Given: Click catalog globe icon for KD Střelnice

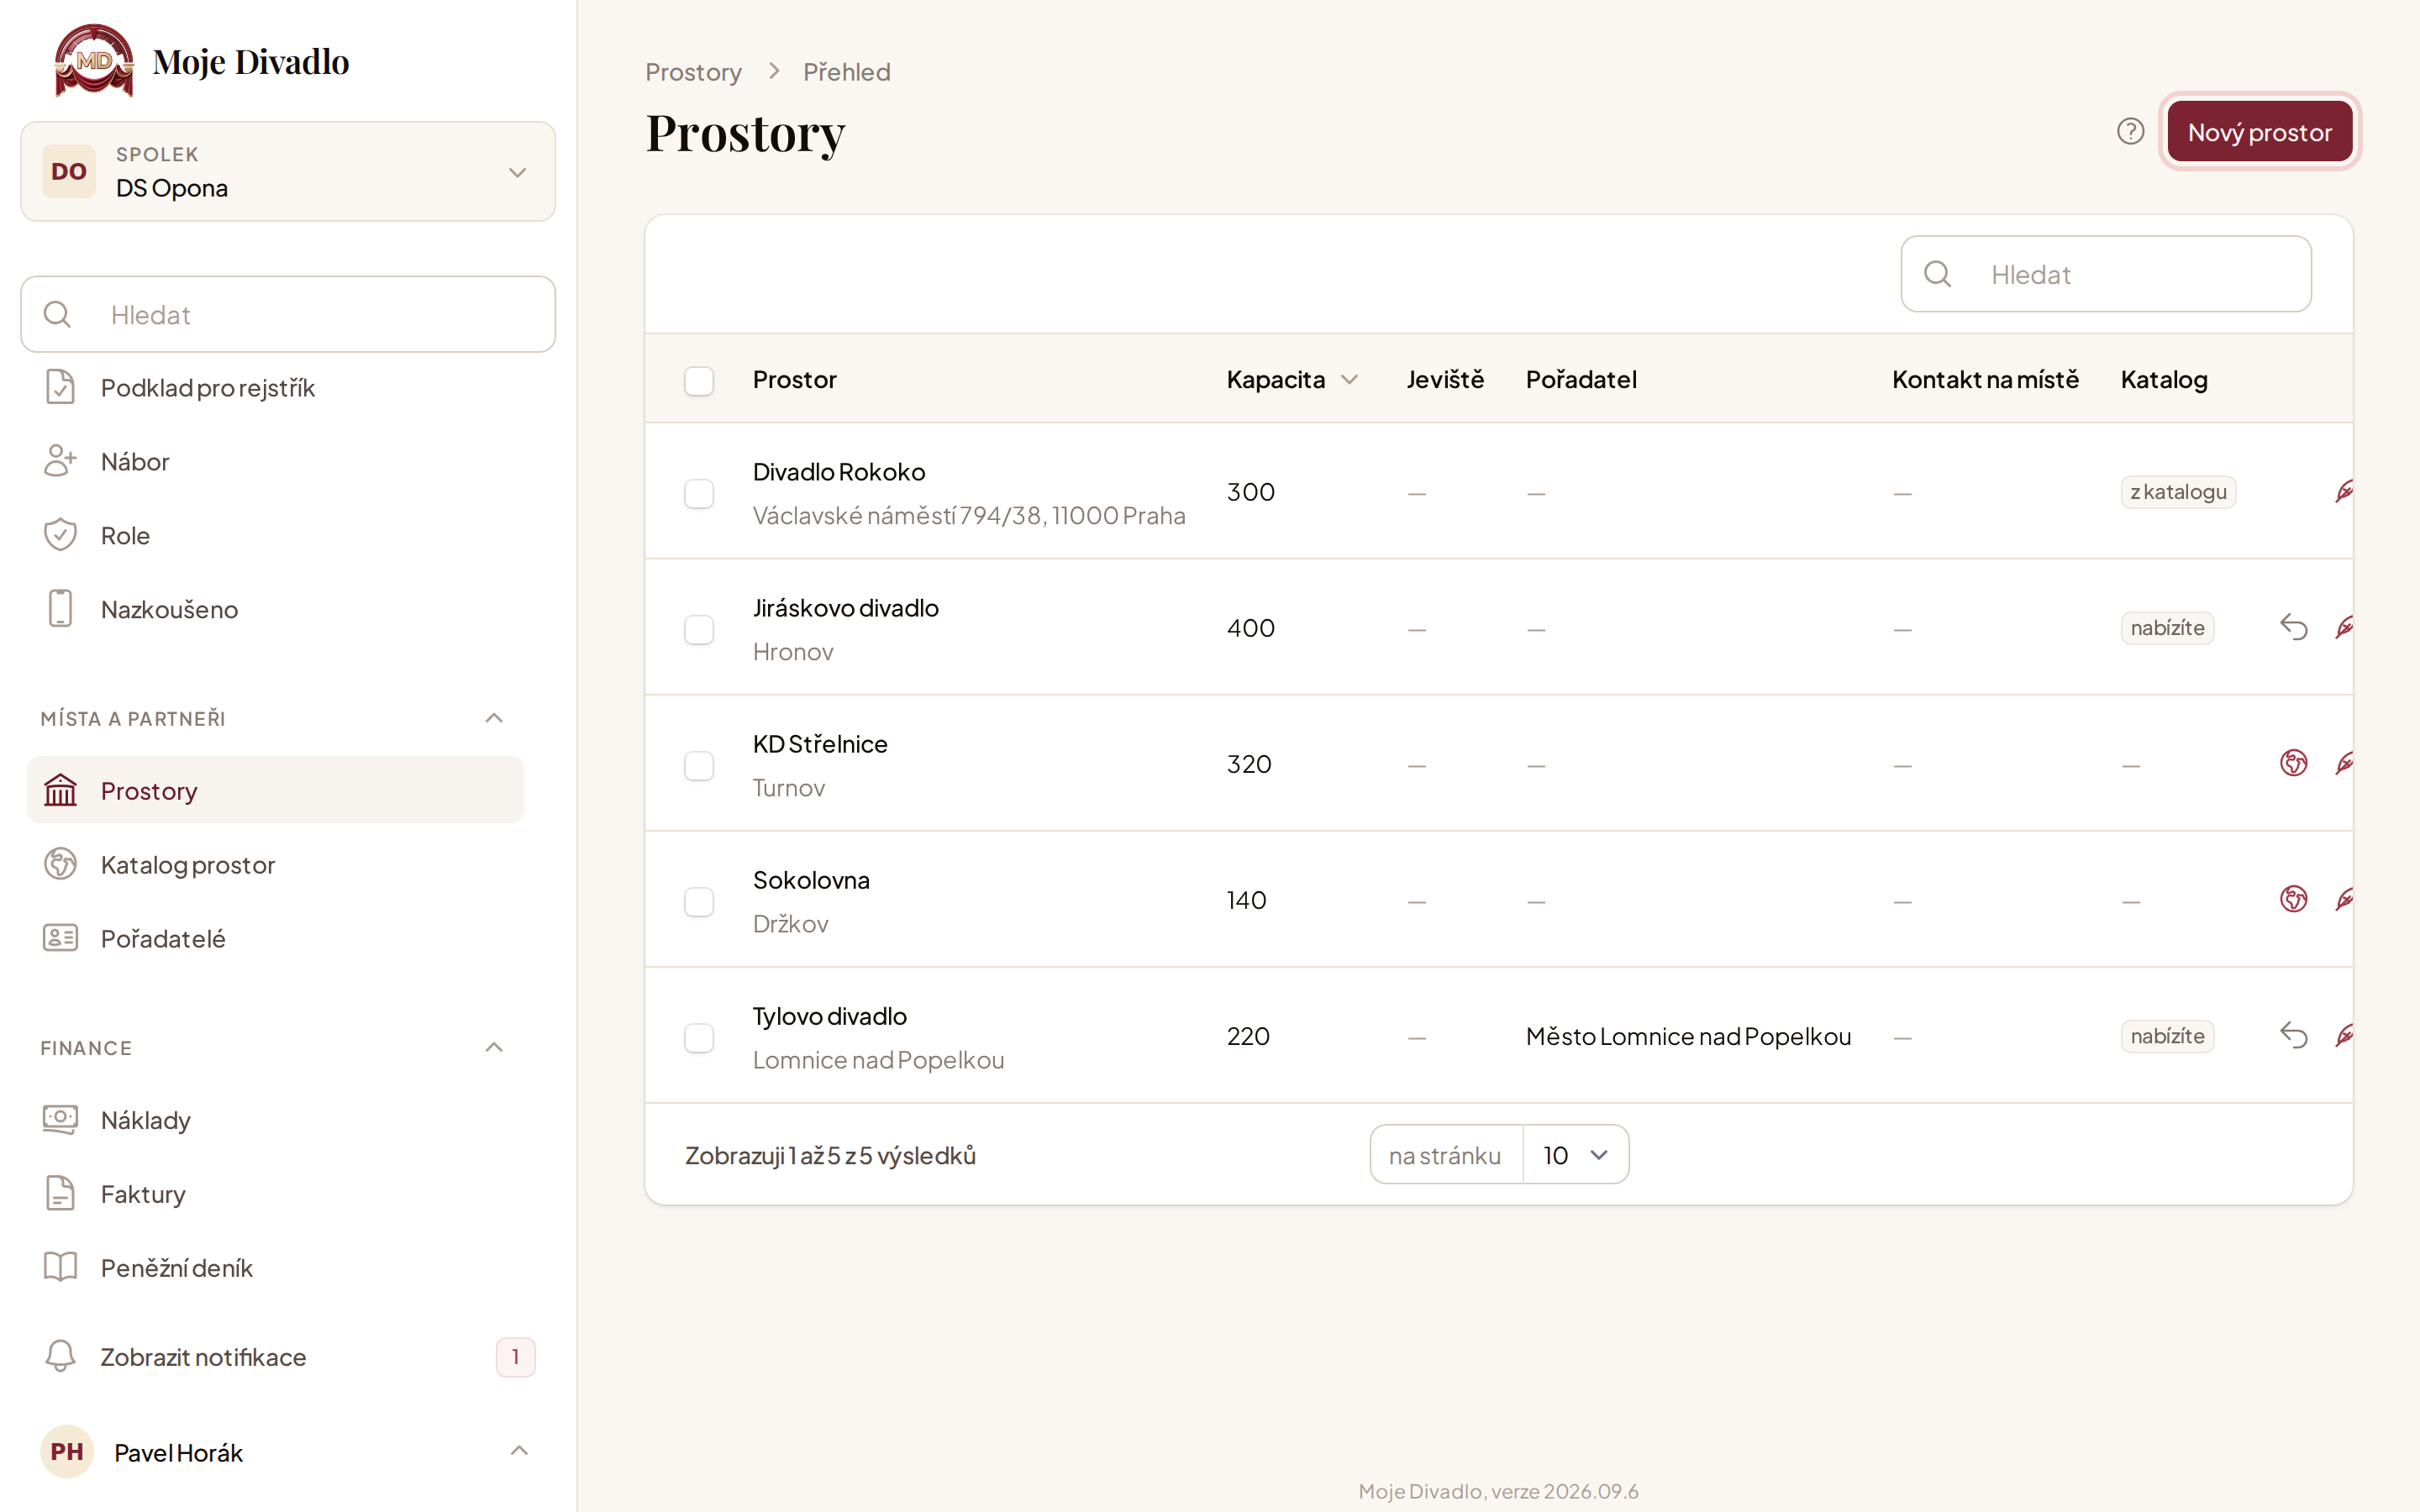Looking at the screenshot, I should [x=2293, y=764].
